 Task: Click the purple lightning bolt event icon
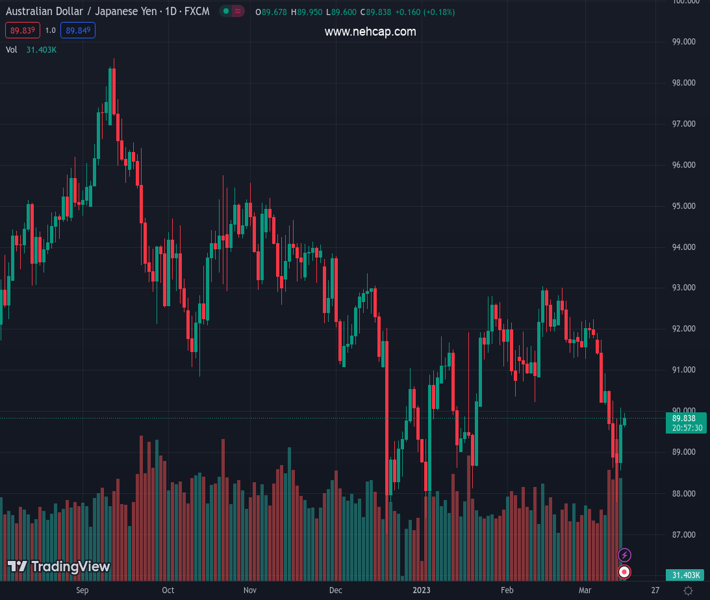(625, 555)
